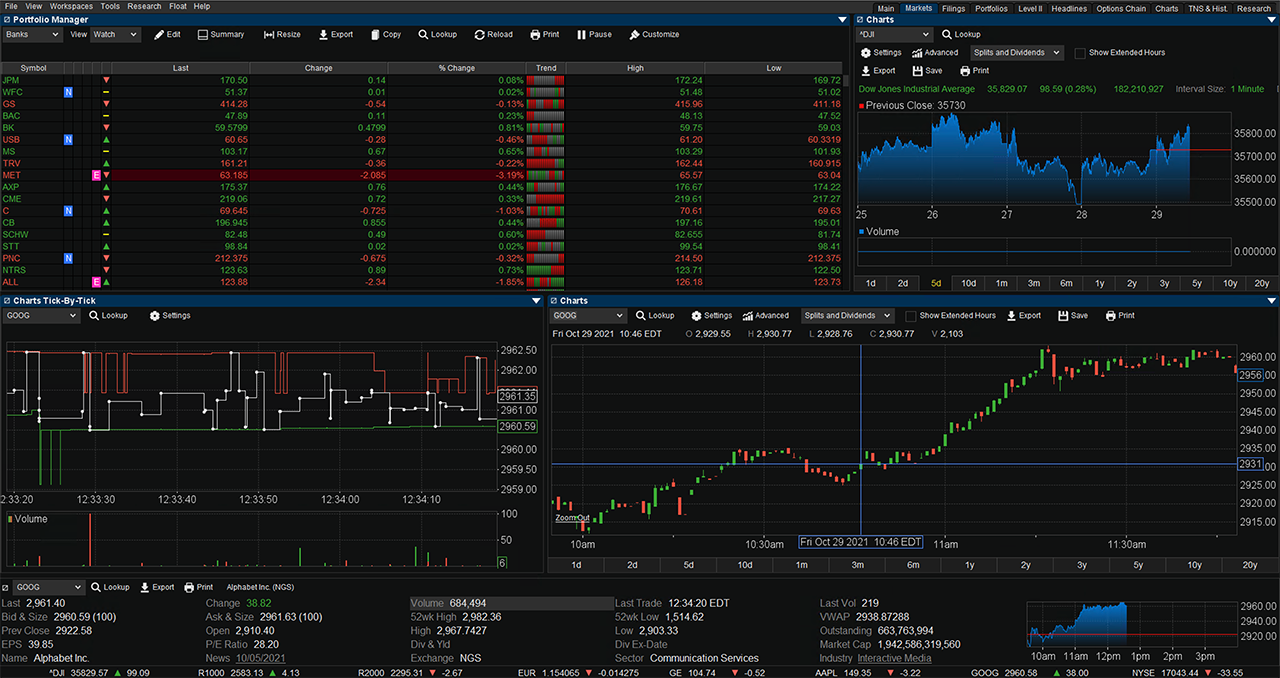Open Advanced in the GOOG candlestick chart
The height and width of the screenshot is (678, 1280).
(x=765, y=315)
